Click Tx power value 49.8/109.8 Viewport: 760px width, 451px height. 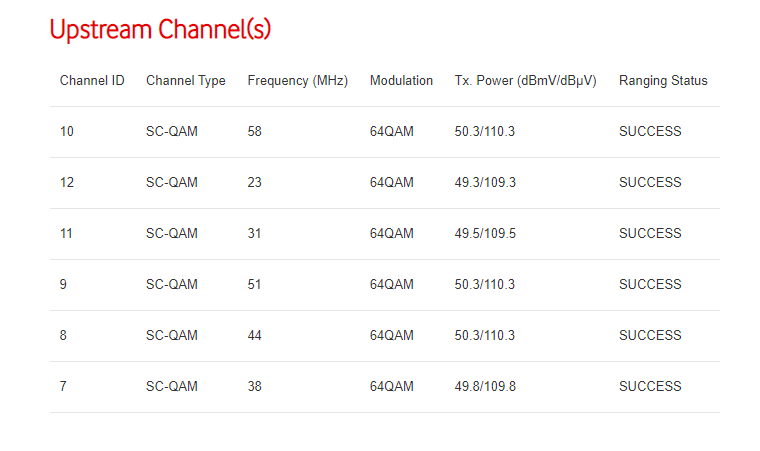coord(485,387)
